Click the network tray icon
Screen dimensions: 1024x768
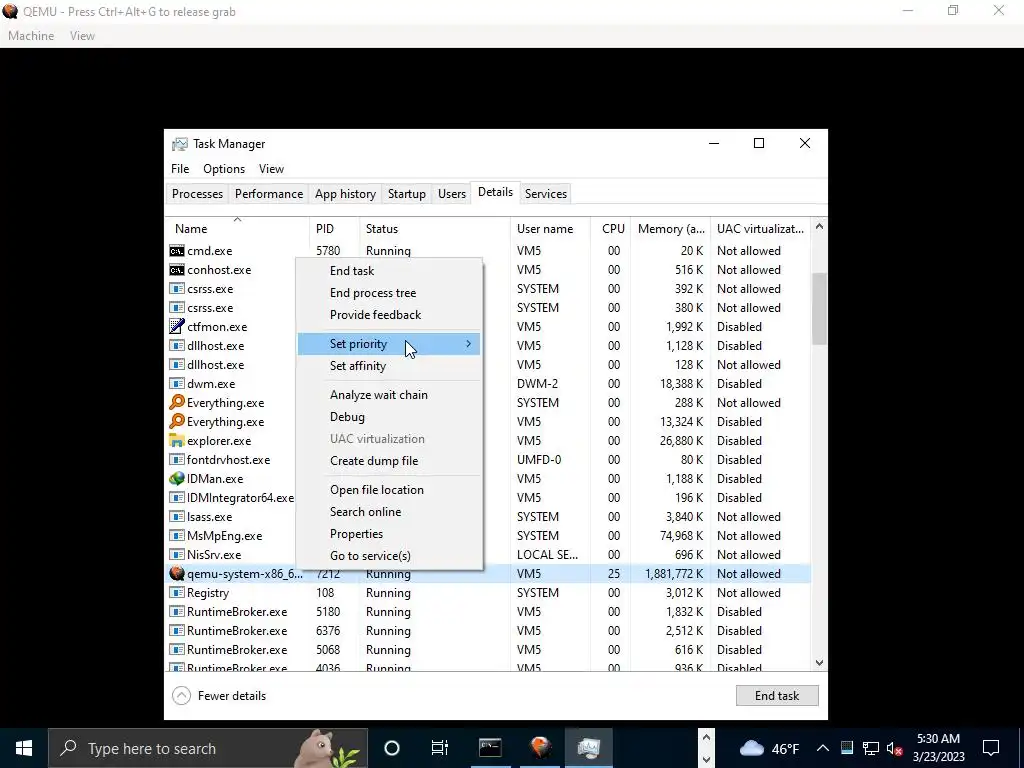(x=871, y=748)
